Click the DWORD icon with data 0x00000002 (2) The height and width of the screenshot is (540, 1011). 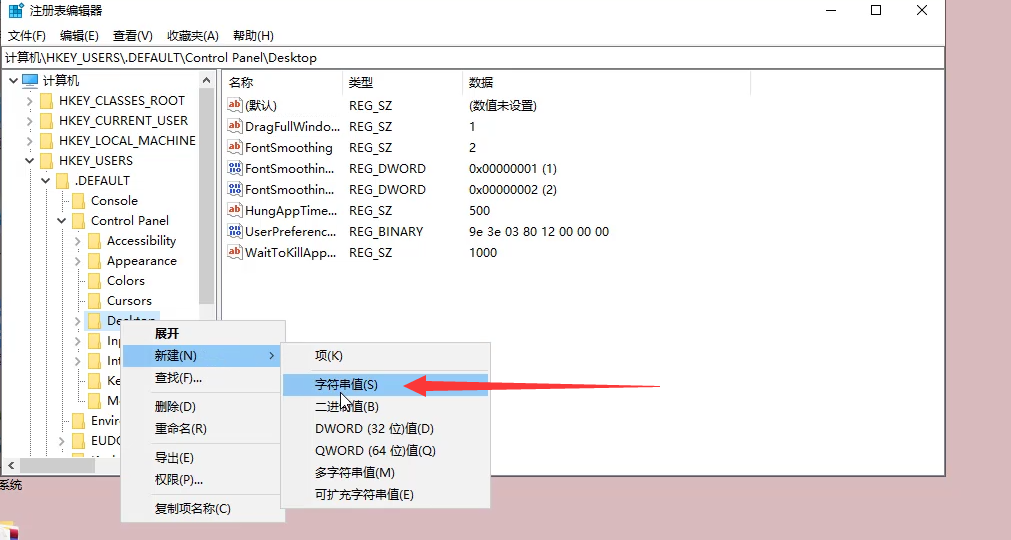coord(235,189)
